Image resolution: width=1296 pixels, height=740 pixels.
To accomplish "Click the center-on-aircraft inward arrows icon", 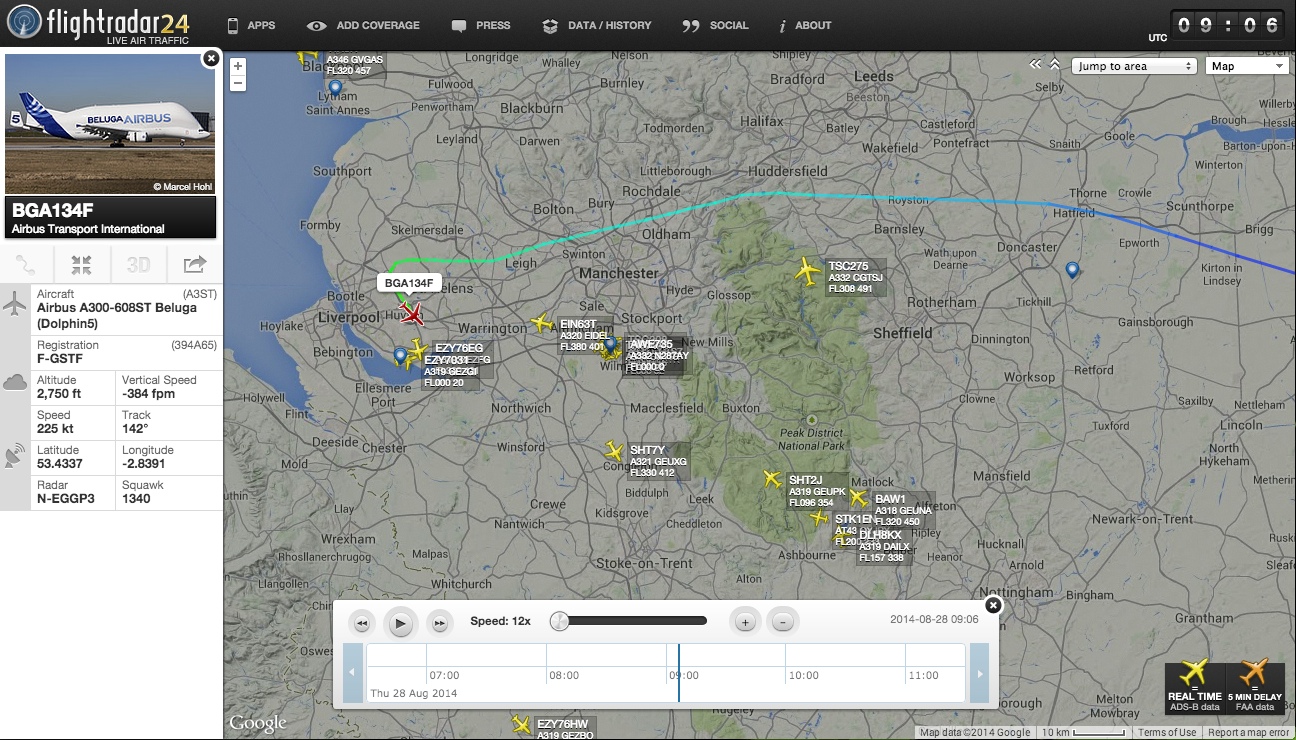I will (x=82, y=265).
